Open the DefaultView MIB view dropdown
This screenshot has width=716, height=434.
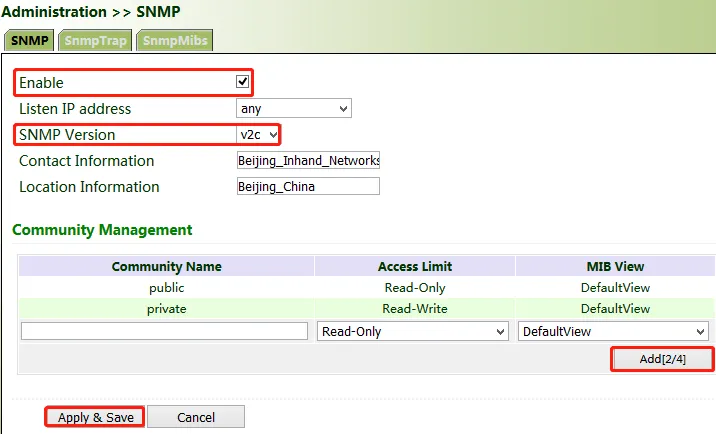click(x=613, y=331)
